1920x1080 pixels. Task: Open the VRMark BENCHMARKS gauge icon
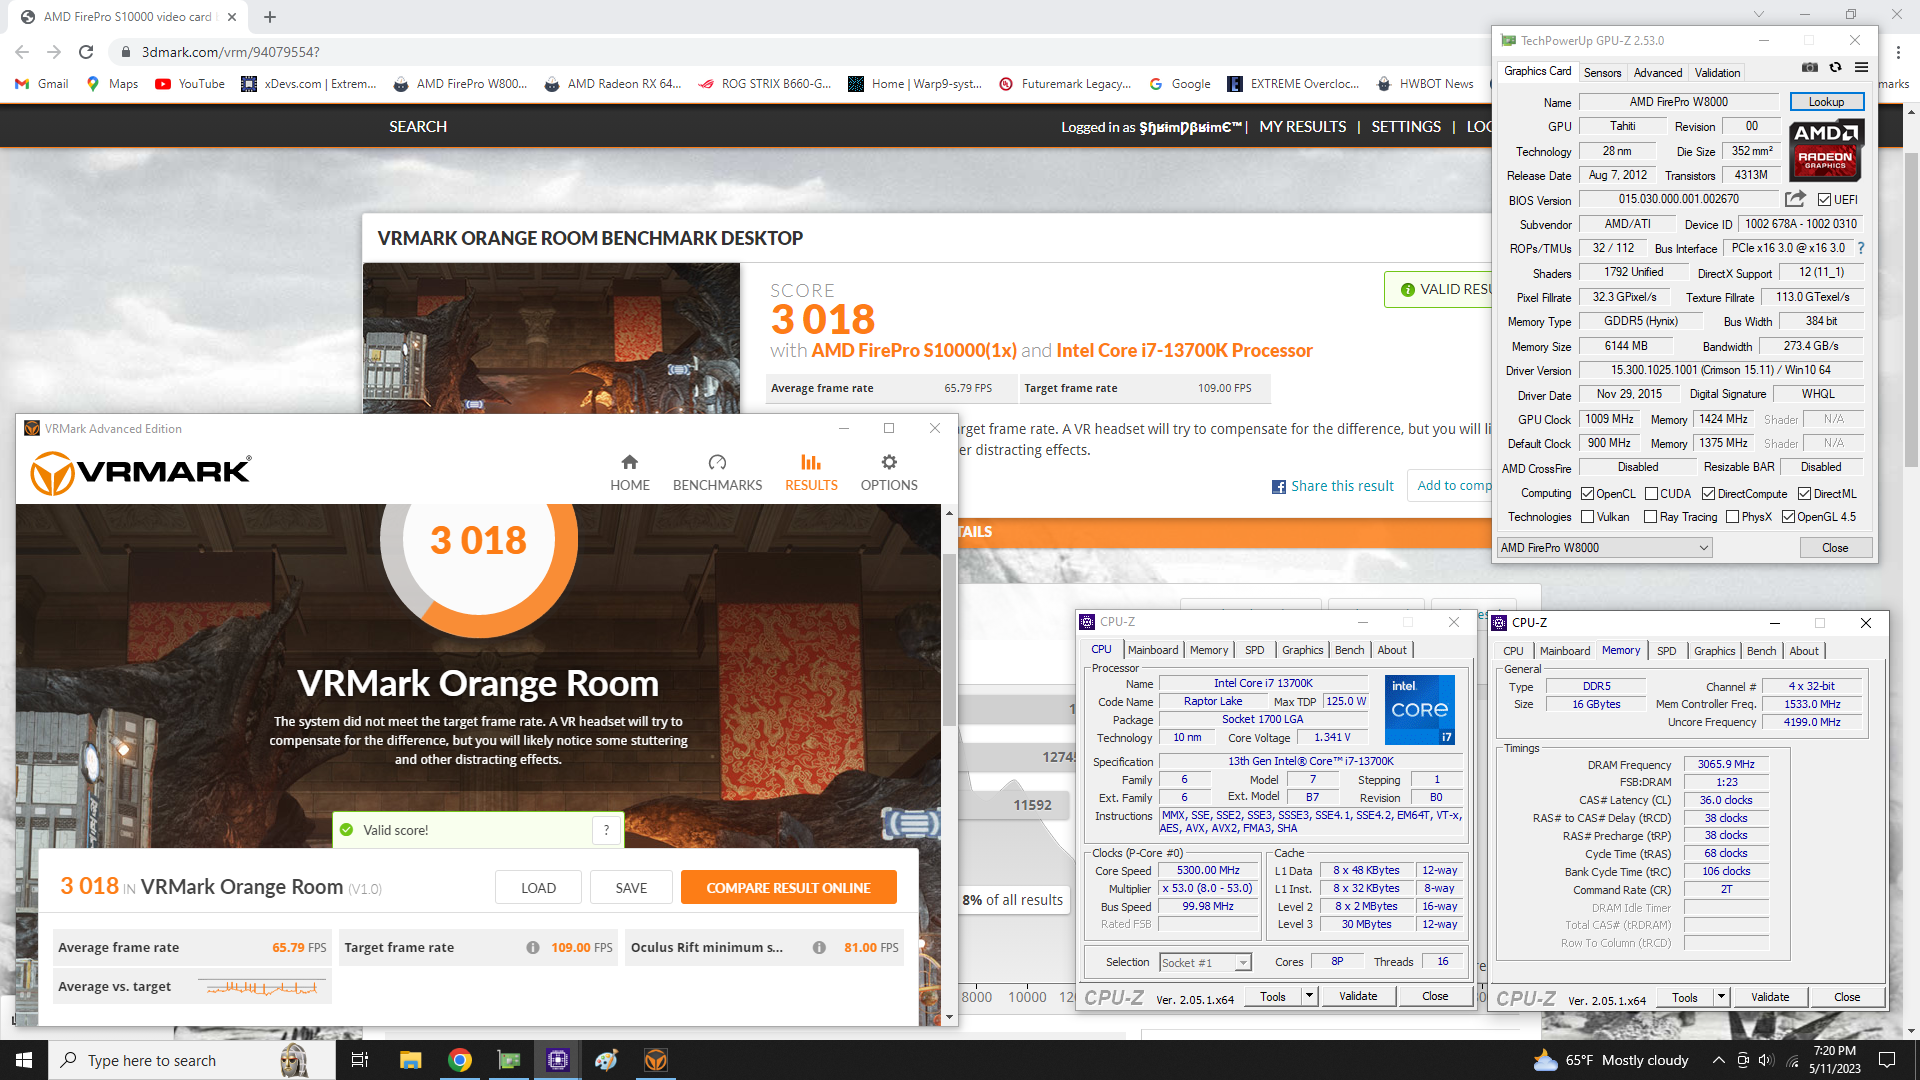[717, 462]
